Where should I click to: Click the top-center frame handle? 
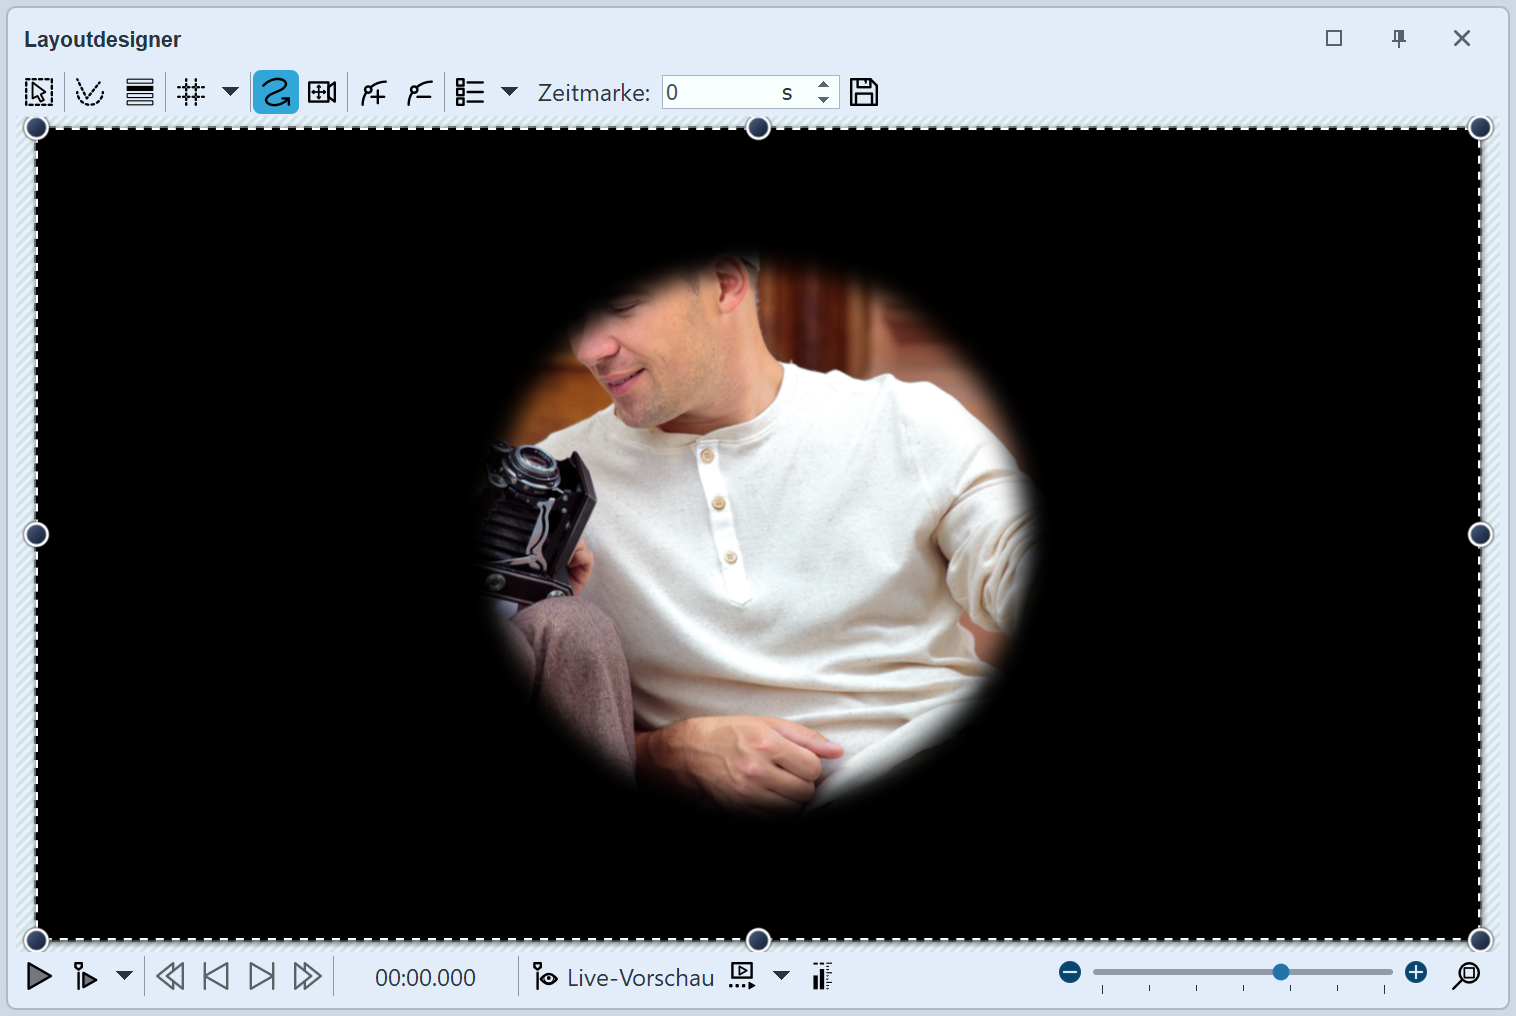759,128
